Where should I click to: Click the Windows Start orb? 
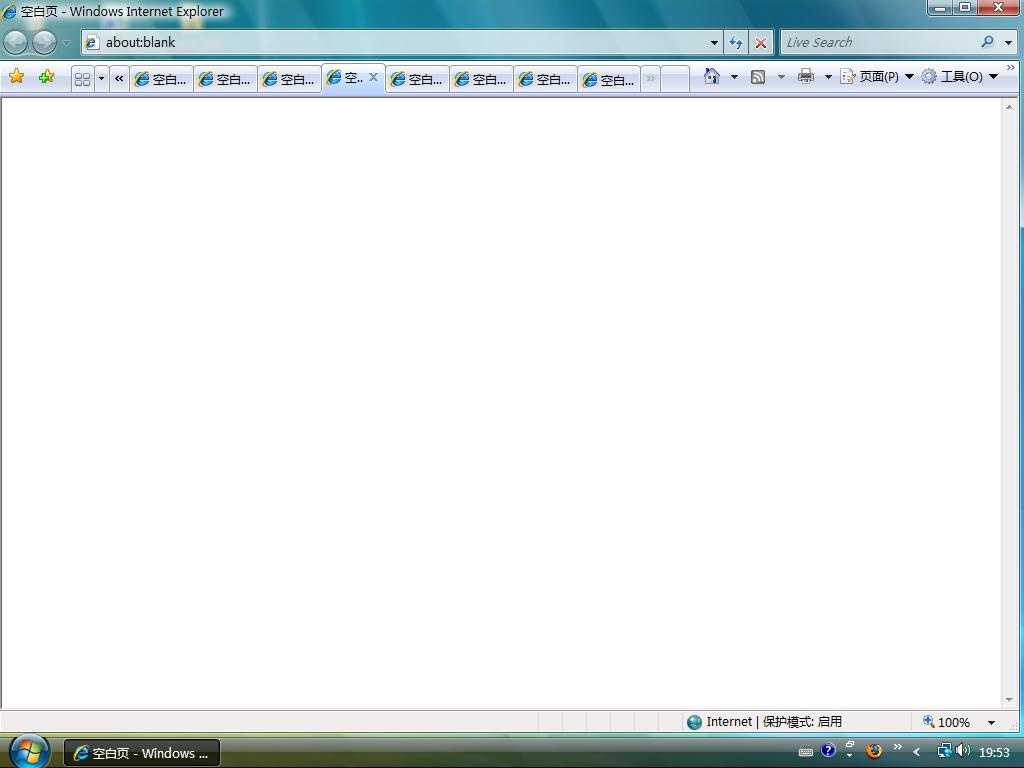click(28, 751)
